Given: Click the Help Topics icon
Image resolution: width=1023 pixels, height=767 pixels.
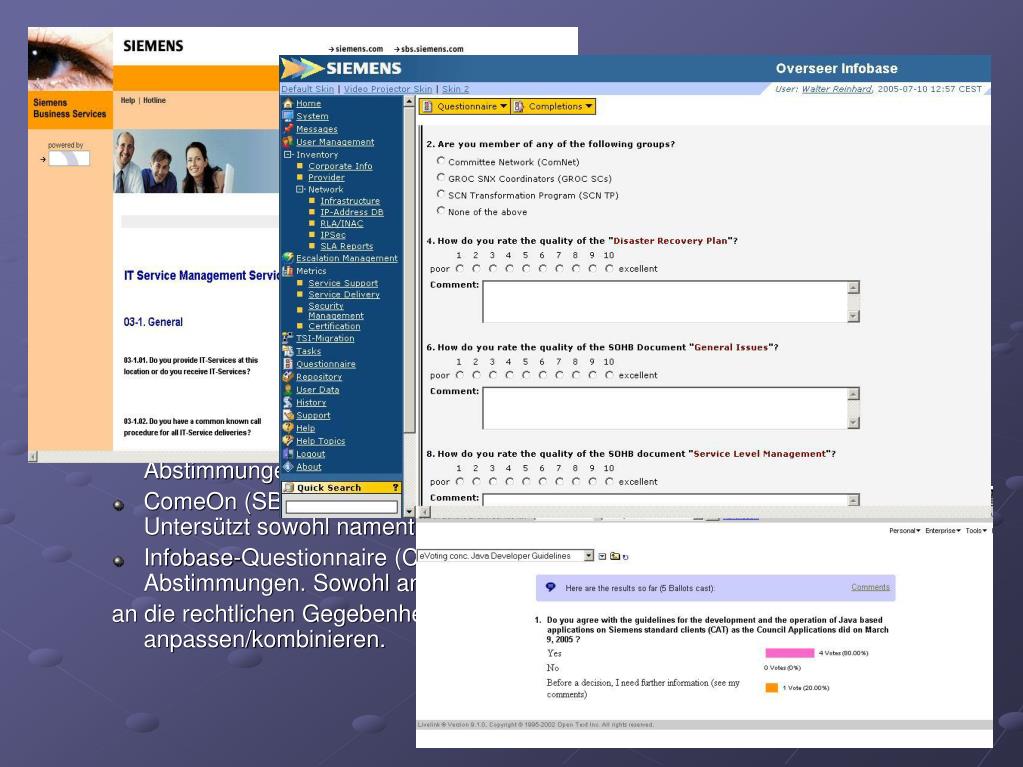Looking at the screenshot, I should [x=288, y=441].
